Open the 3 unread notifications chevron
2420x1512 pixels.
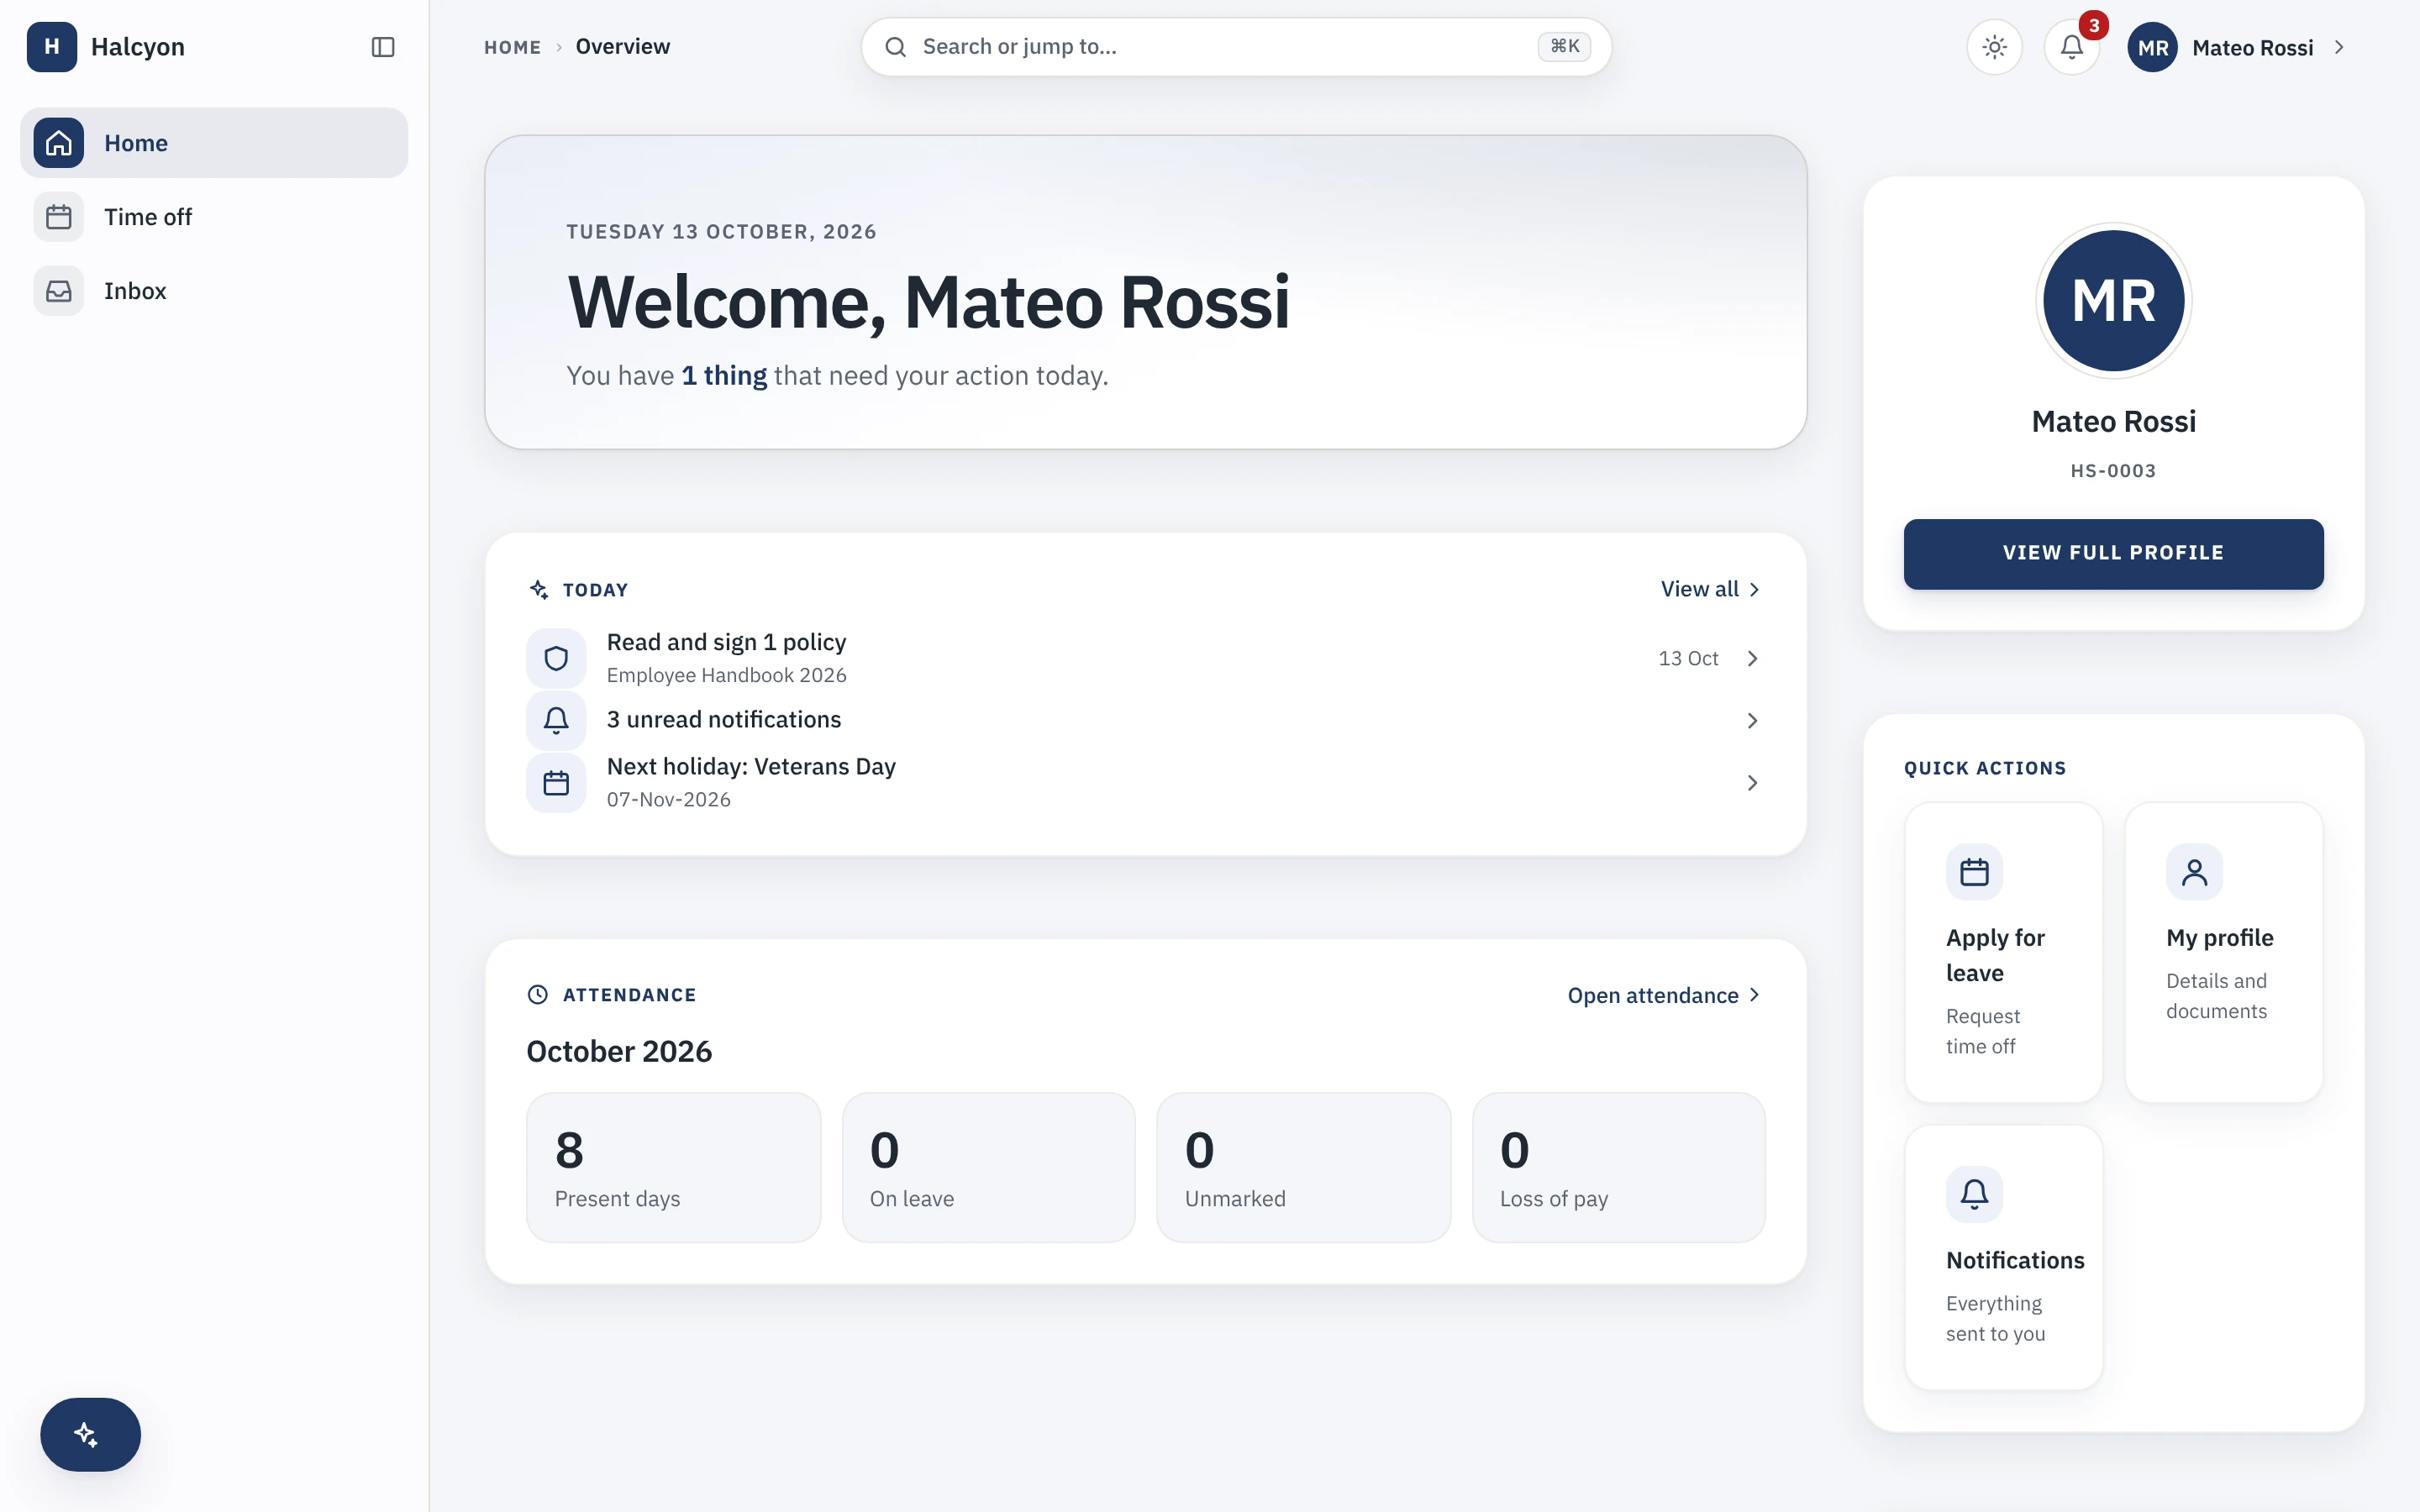1752,720
